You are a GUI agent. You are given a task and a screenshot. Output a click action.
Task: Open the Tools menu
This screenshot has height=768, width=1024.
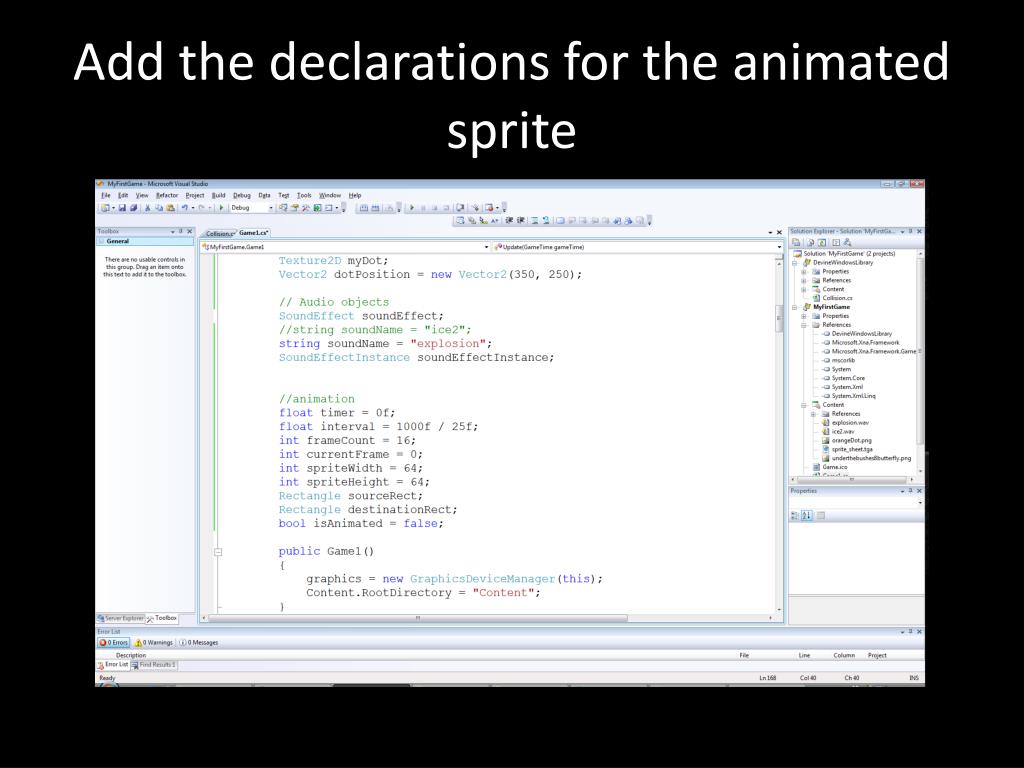(304, 195)
